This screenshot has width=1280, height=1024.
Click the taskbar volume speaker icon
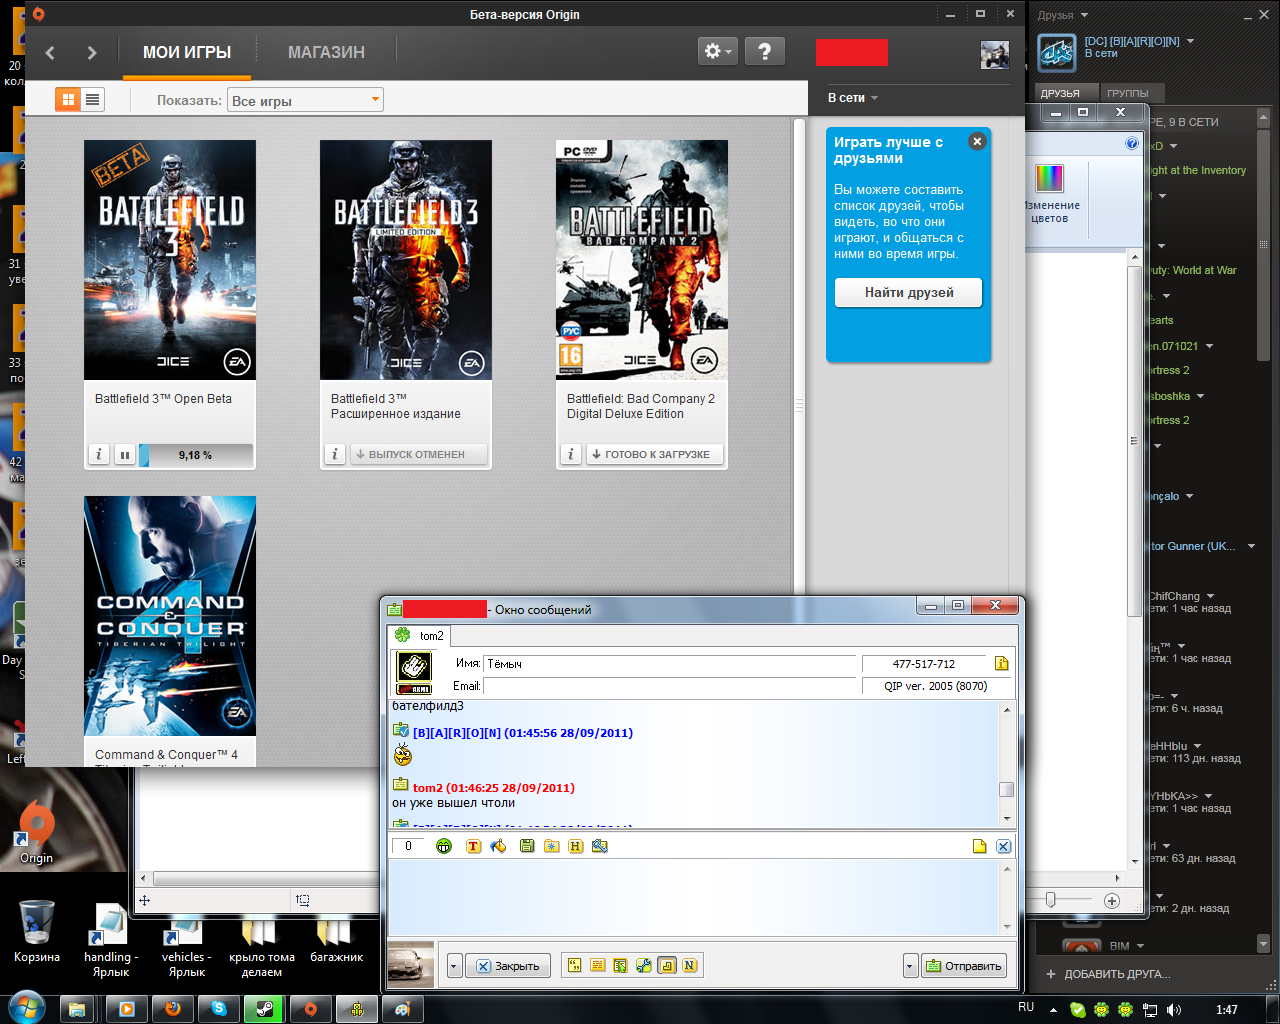pyautogui.click(x=1173, y=1010)
